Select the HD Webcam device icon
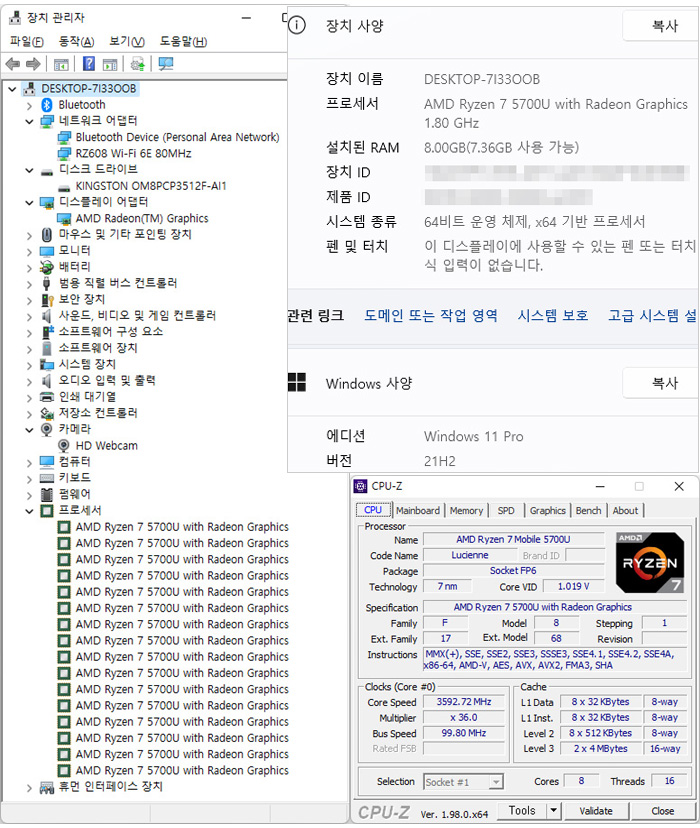This screenshot has width=700, height=828. (63, 446)
